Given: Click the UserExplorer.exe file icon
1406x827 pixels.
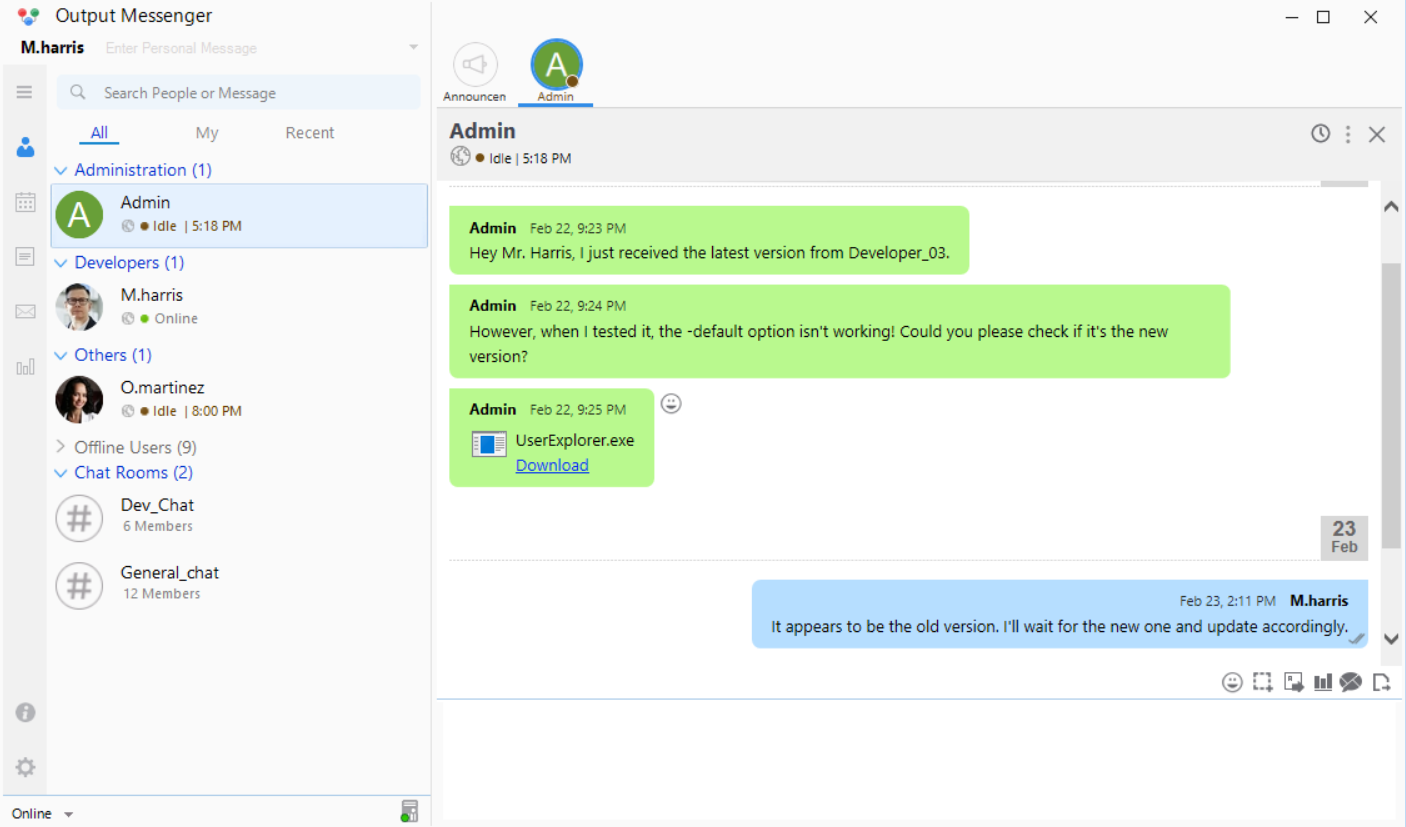Looking at the screenshot, I should click(489, 444).
